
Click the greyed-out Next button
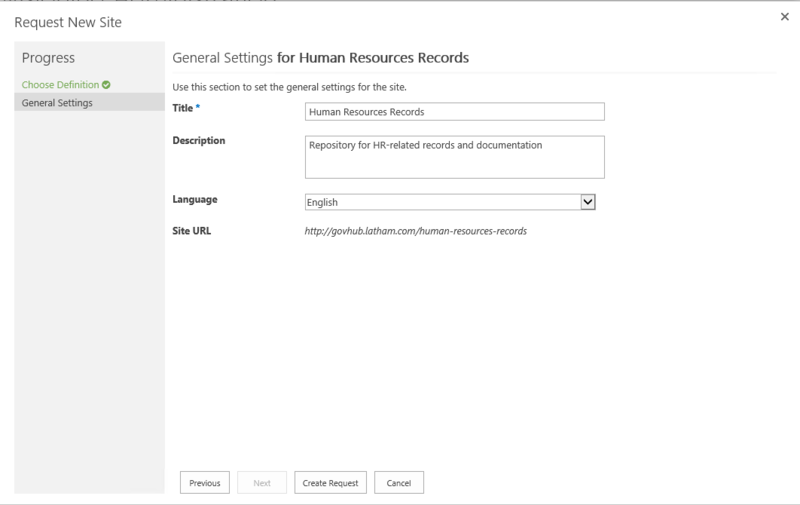262,483
